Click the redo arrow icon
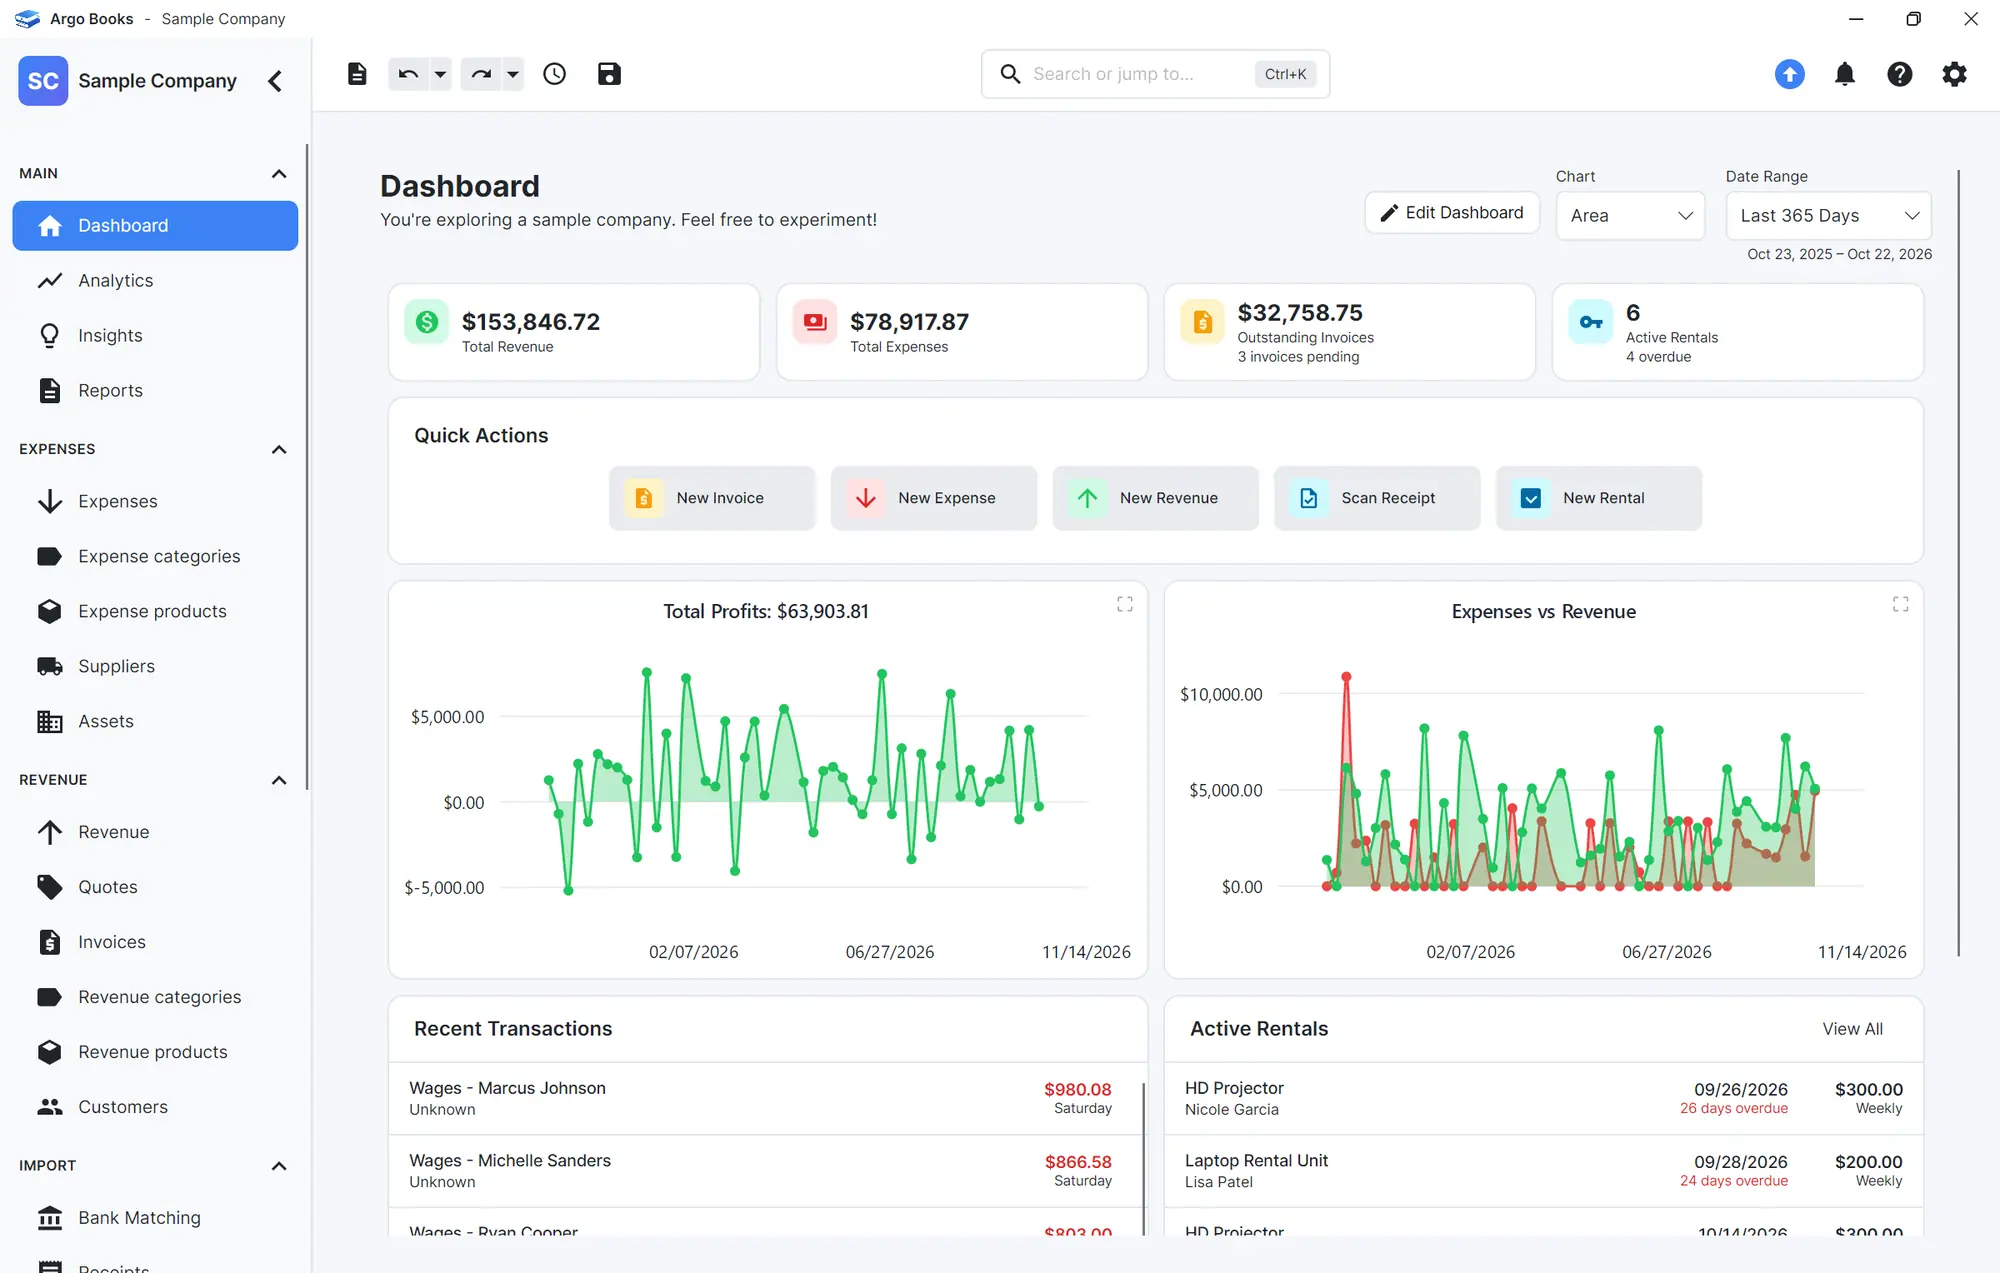2000x1273 pixels. point(481,74)
